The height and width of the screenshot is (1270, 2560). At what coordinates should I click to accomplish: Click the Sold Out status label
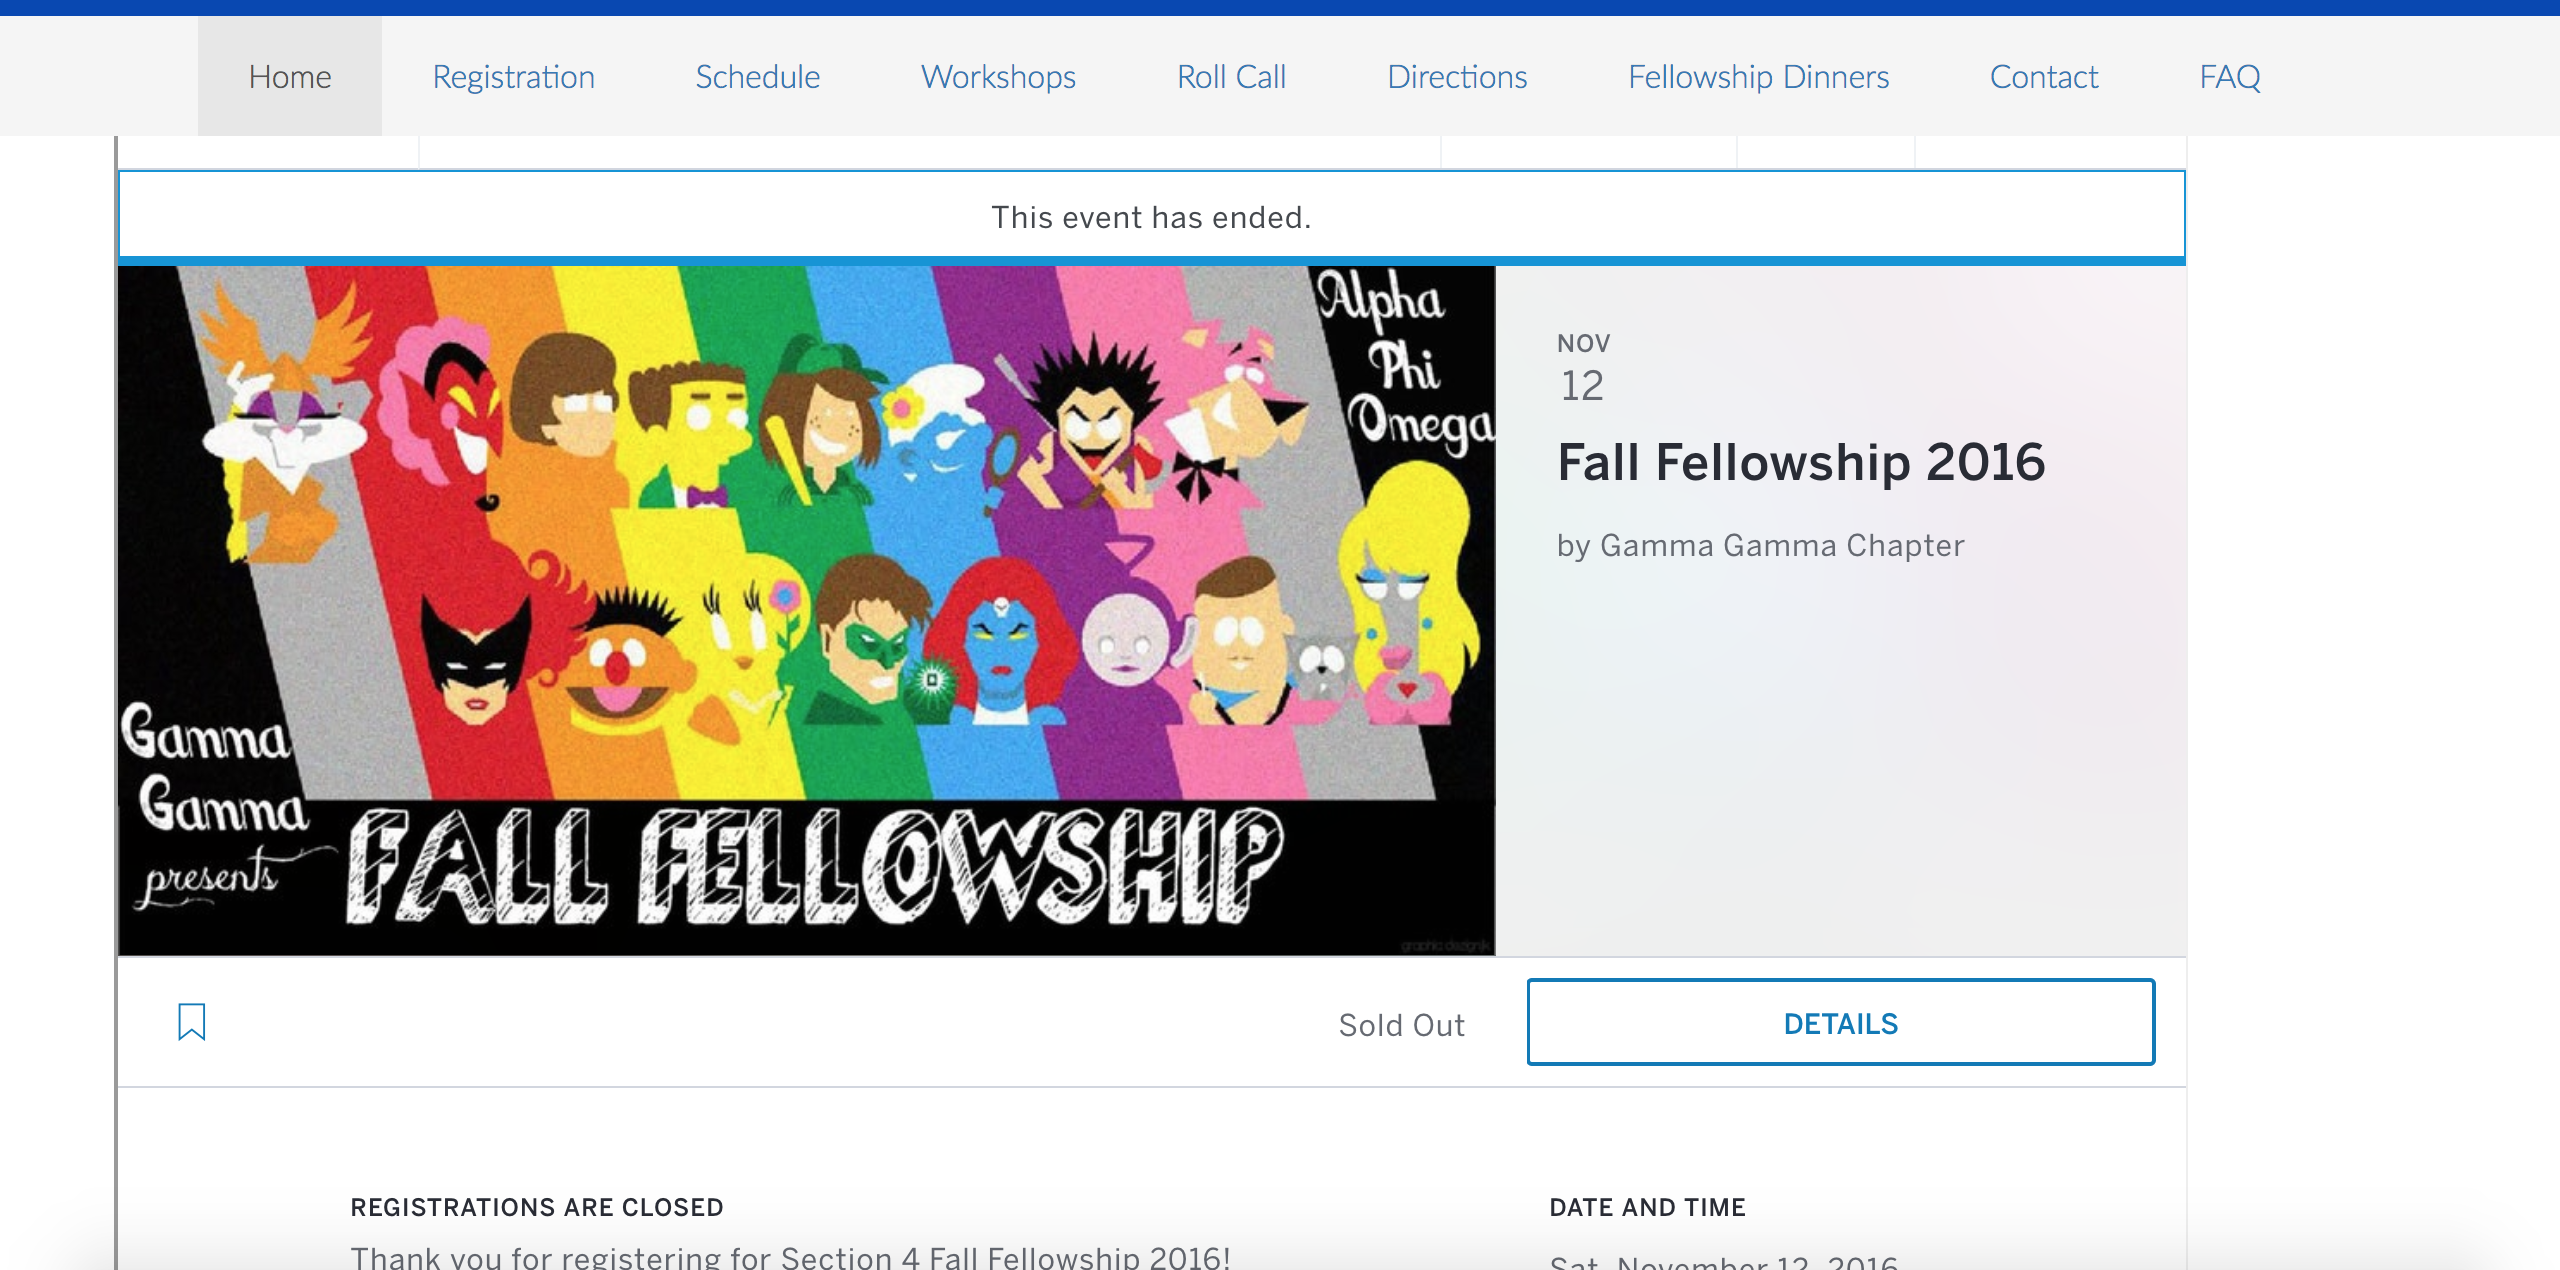1401,1025
